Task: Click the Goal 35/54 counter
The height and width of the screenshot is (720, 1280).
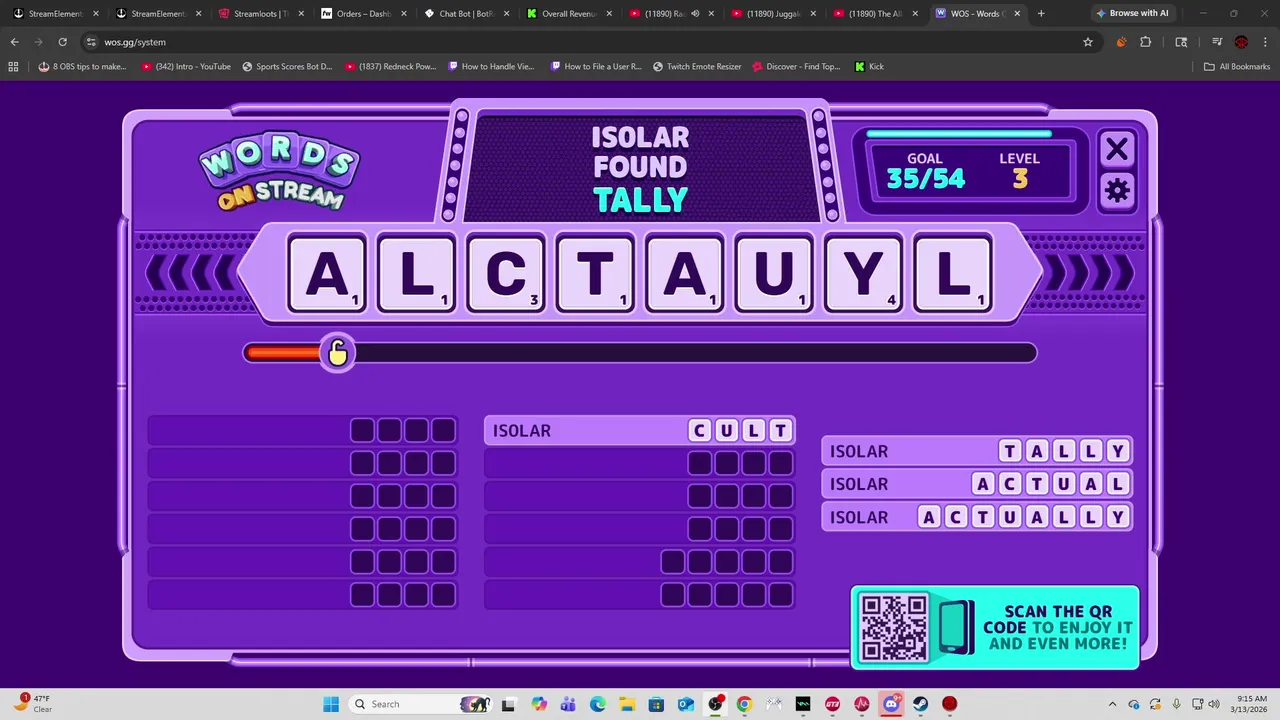Action: coord(925,172)
